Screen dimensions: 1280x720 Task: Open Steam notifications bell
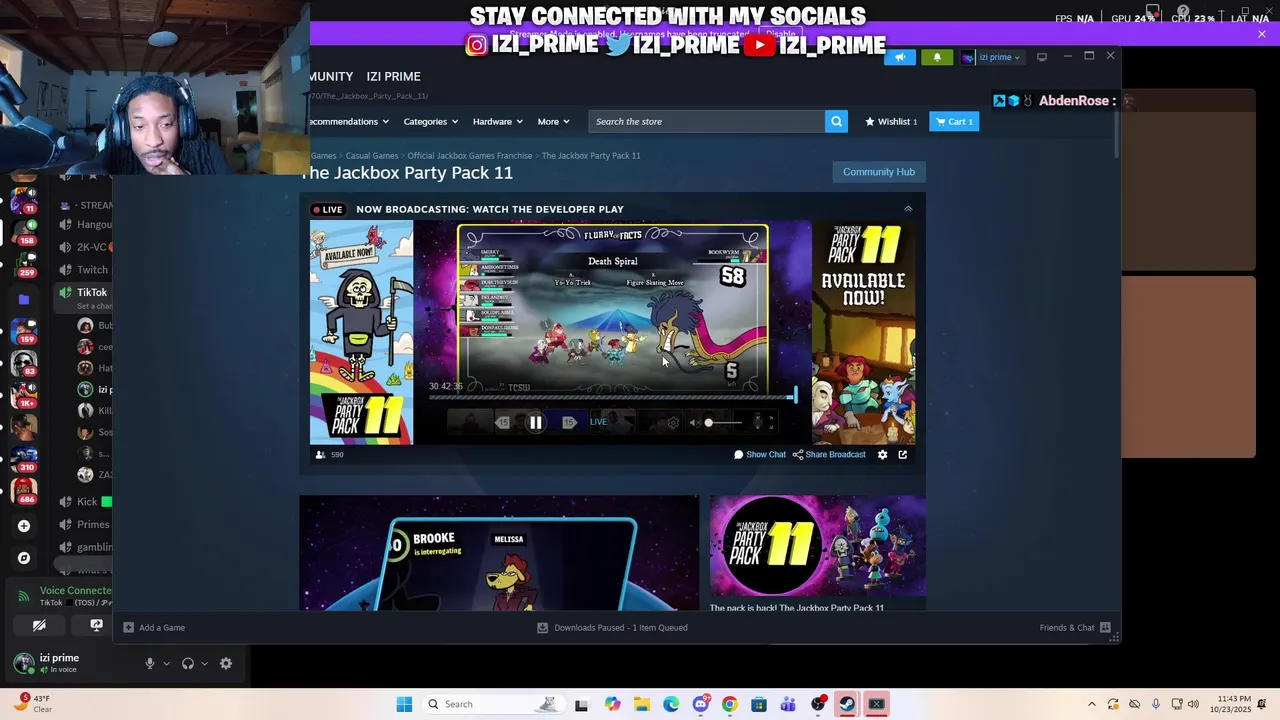tap(937, 57)
